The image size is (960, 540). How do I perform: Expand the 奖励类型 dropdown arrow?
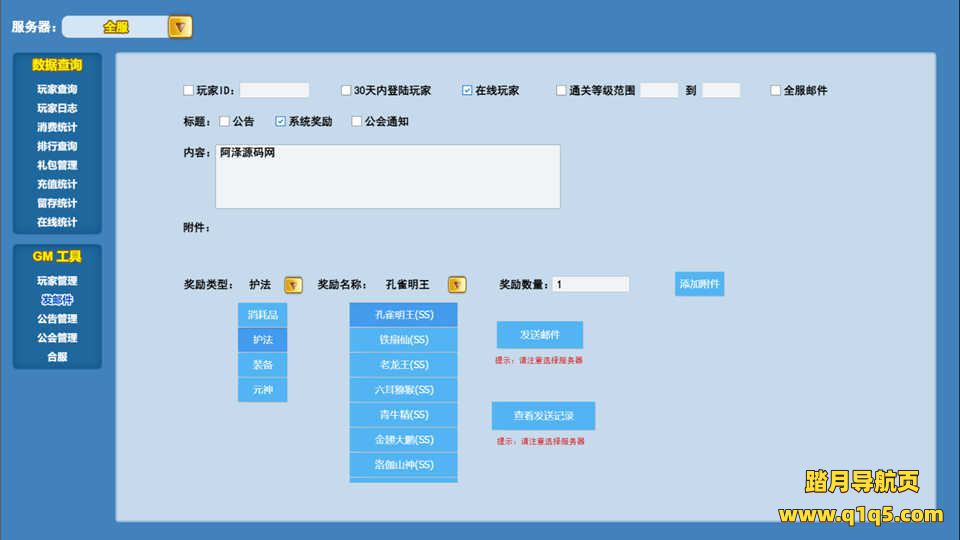[x=293, y=285]
